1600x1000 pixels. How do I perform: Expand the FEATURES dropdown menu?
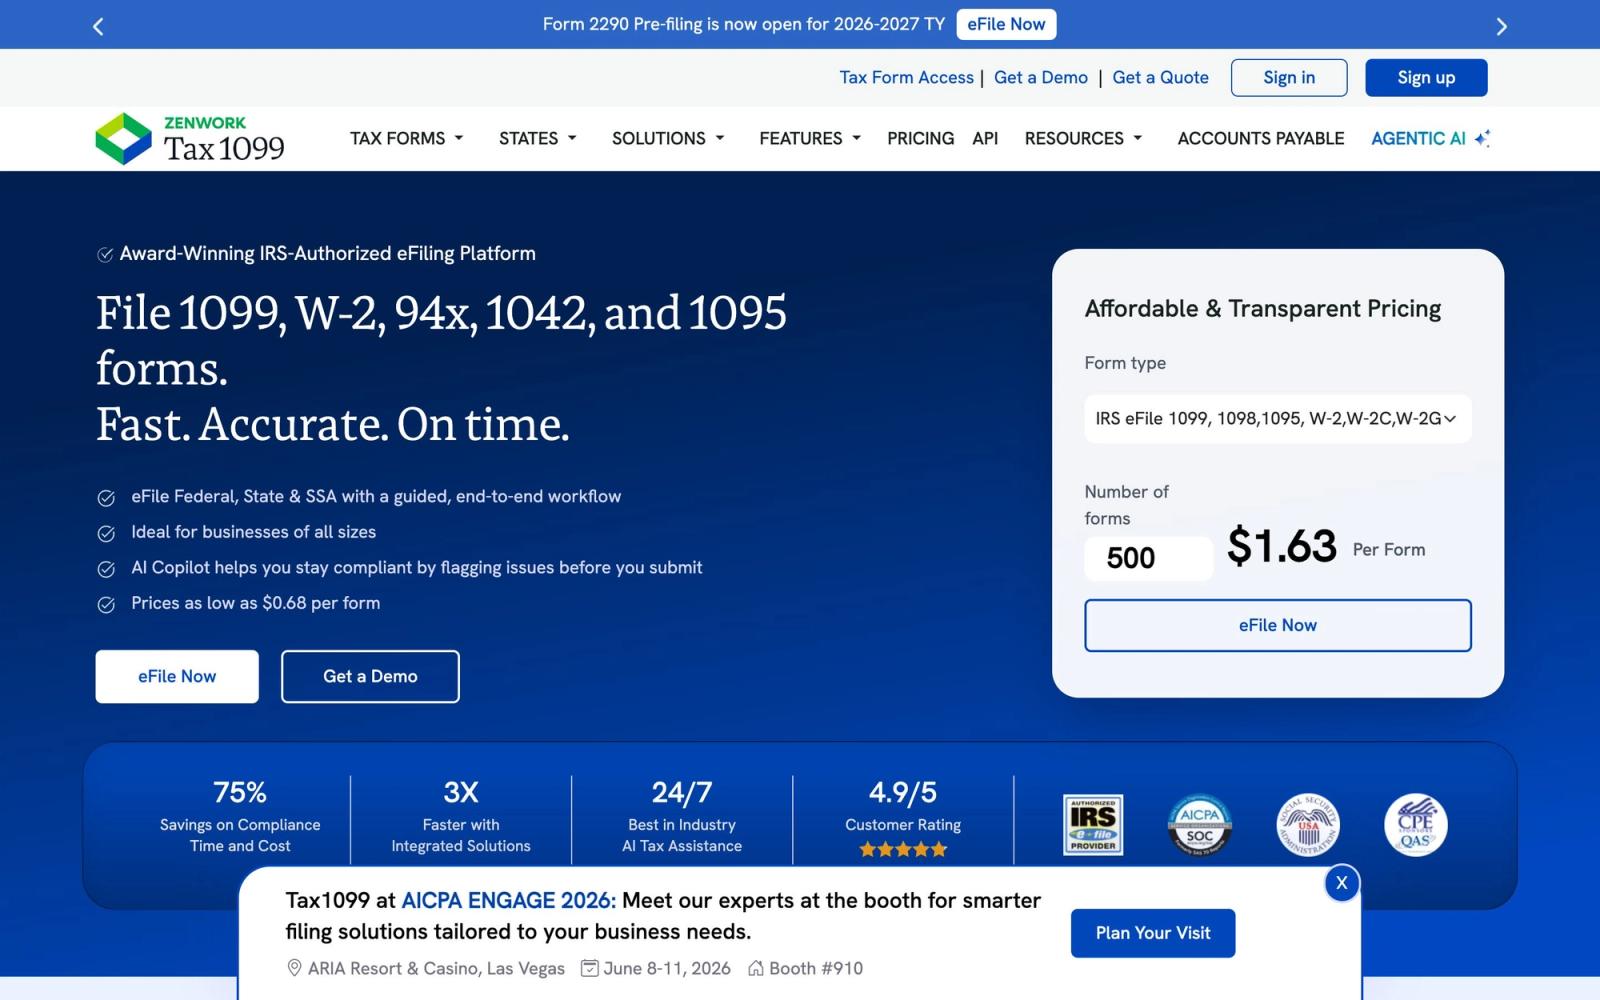point(810,138)
